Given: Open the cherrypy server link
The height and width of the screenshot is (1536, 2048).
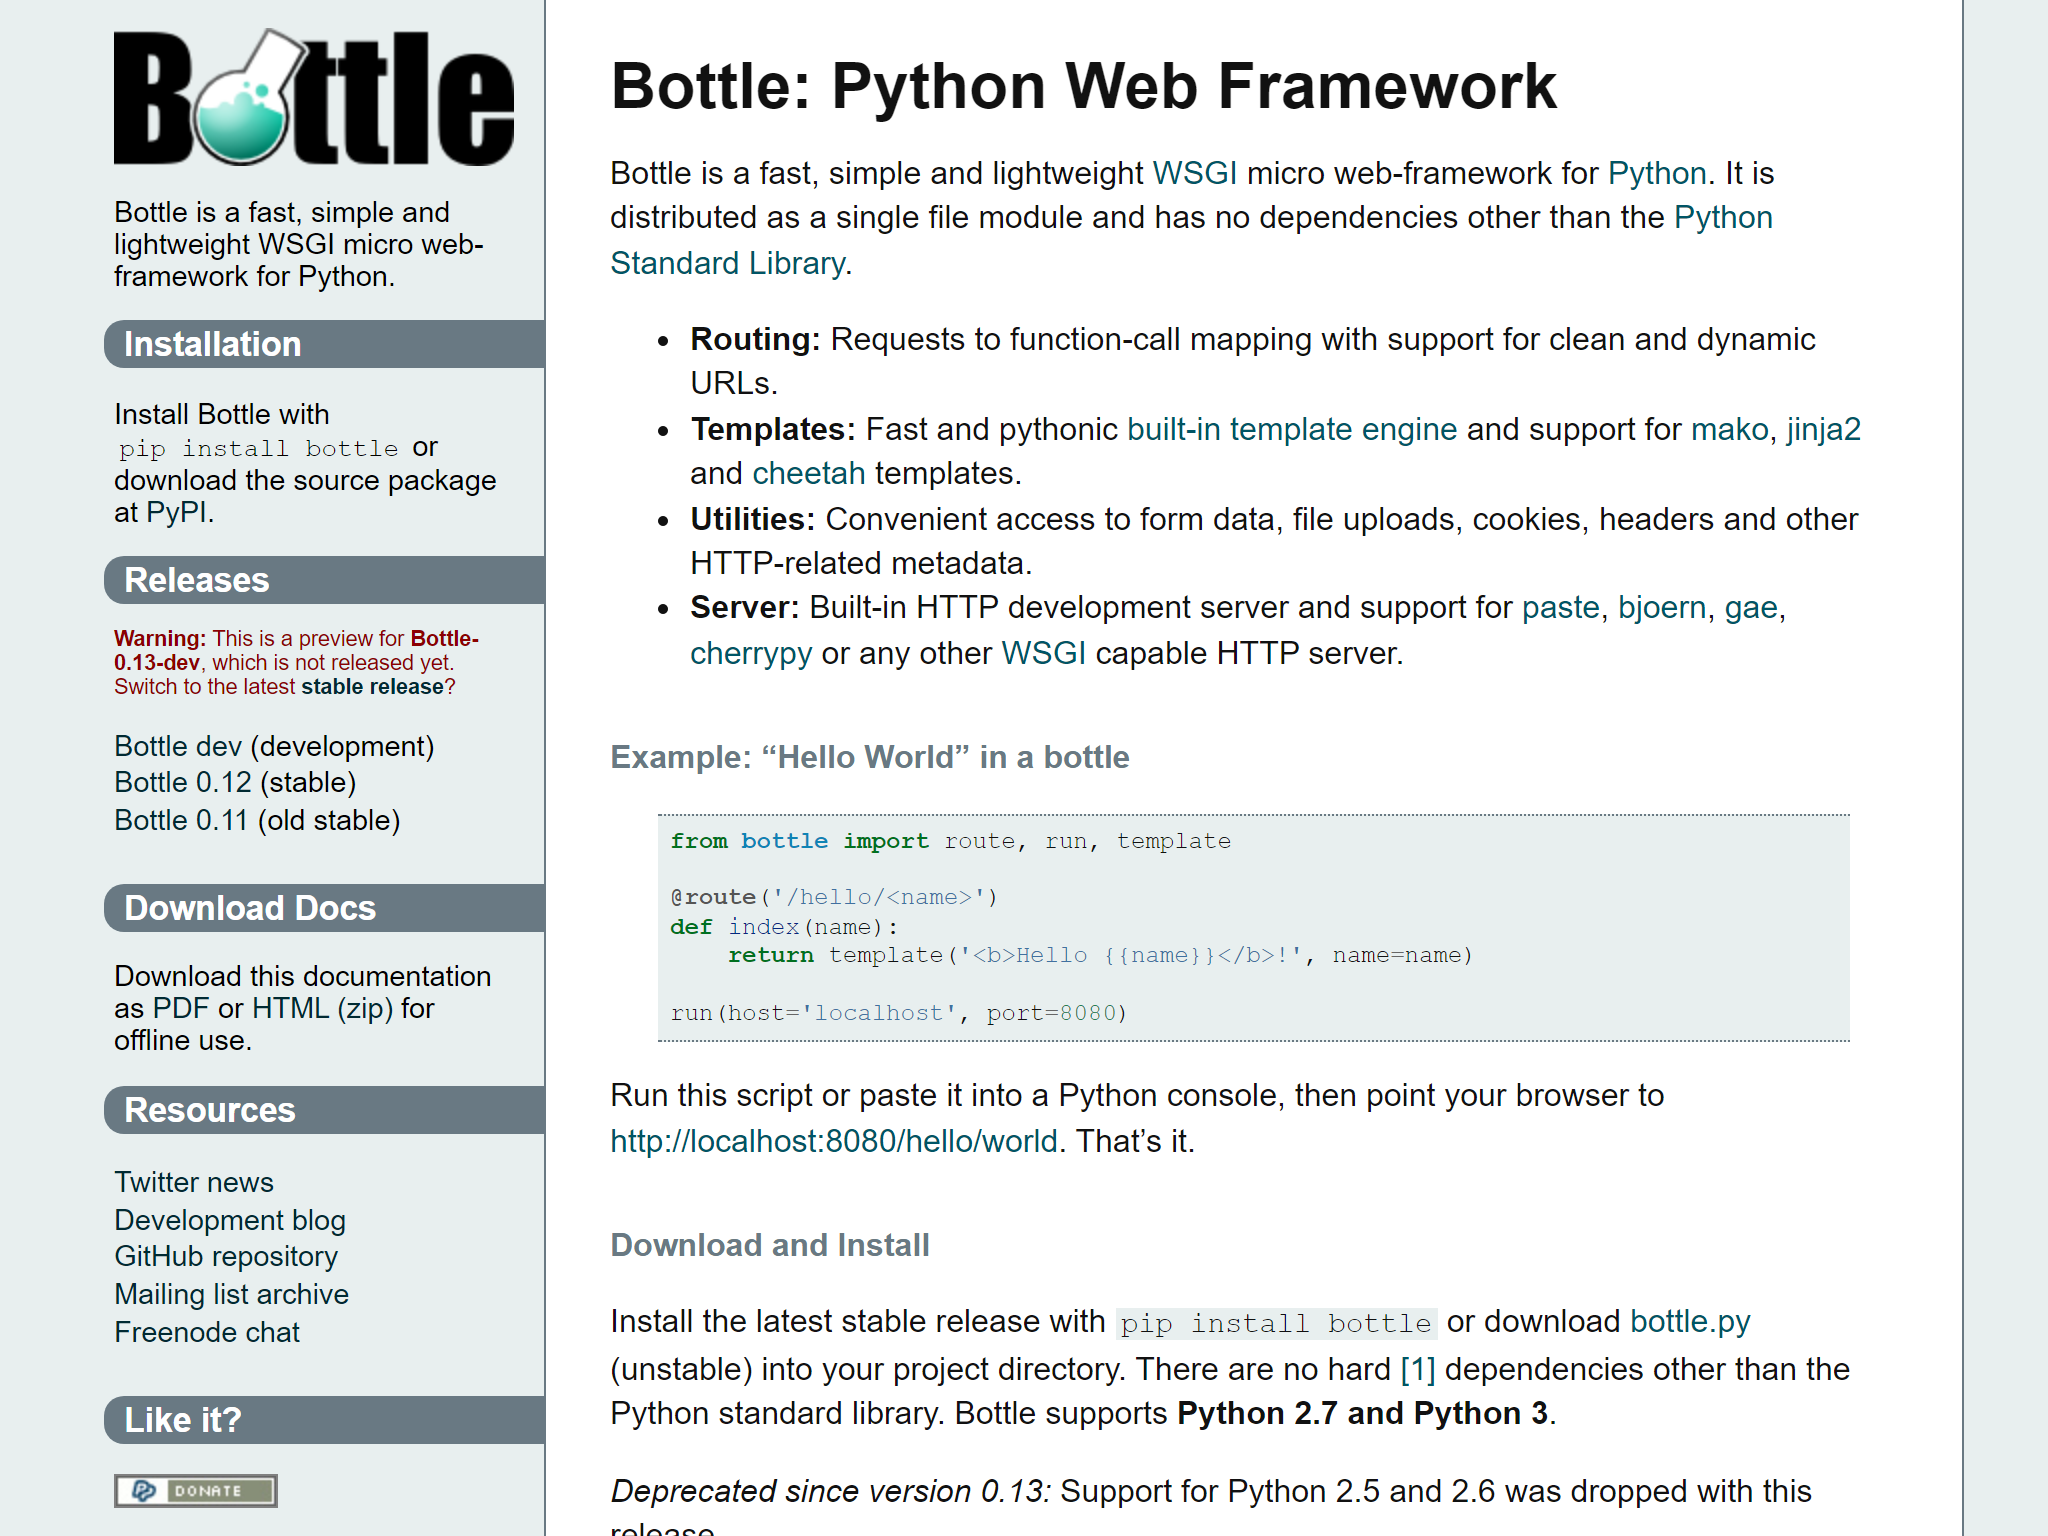Looking at the screenshot, I should [x=750, y=654].
